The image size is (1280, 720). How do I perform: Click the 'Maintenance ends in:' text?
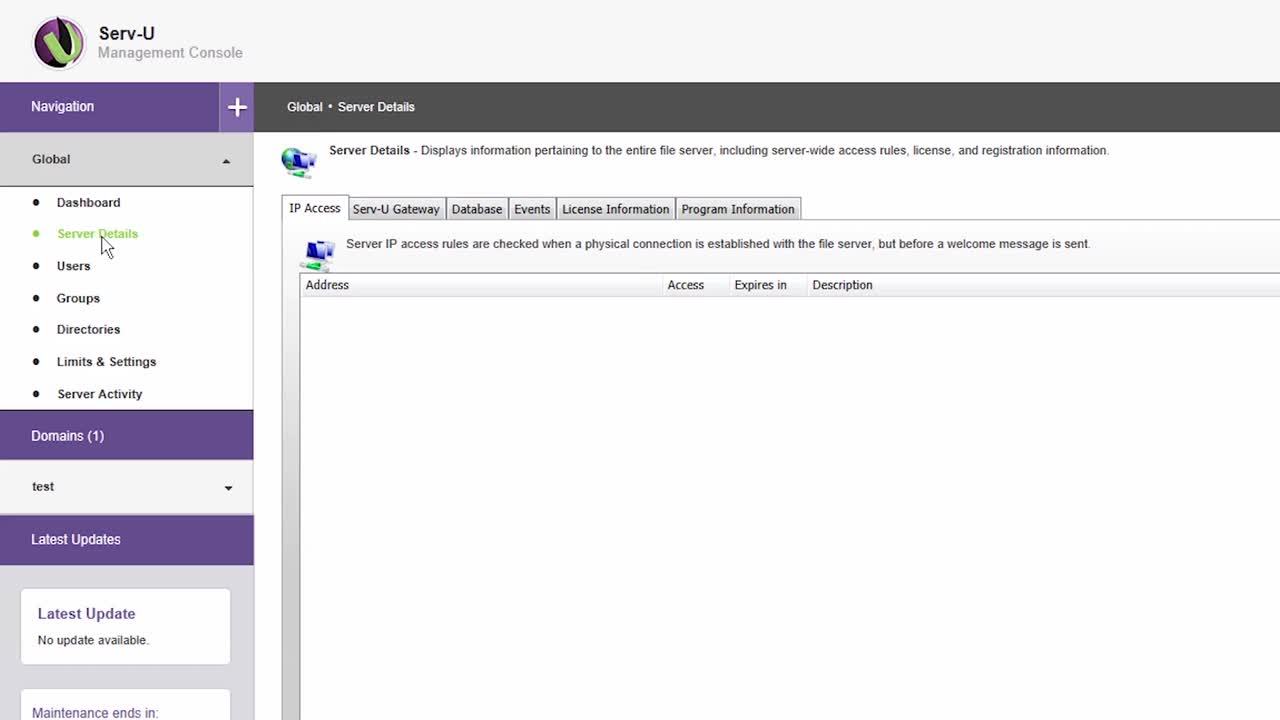tap(95, 713)
